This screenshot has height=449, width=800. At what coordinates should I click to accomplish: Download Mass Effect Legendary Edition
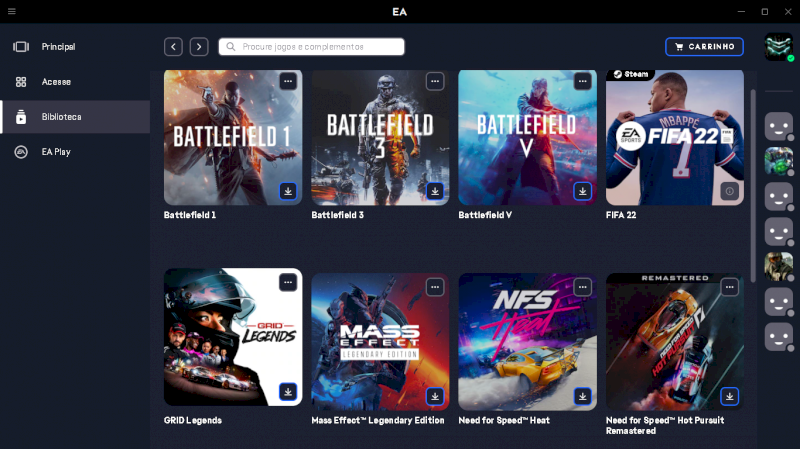coord(435,396)
